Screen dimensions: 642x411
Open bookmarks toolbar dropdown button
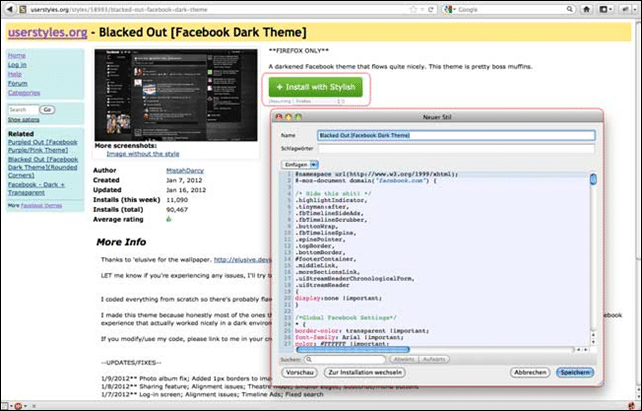pyautogui.click(x=605, y=9)
